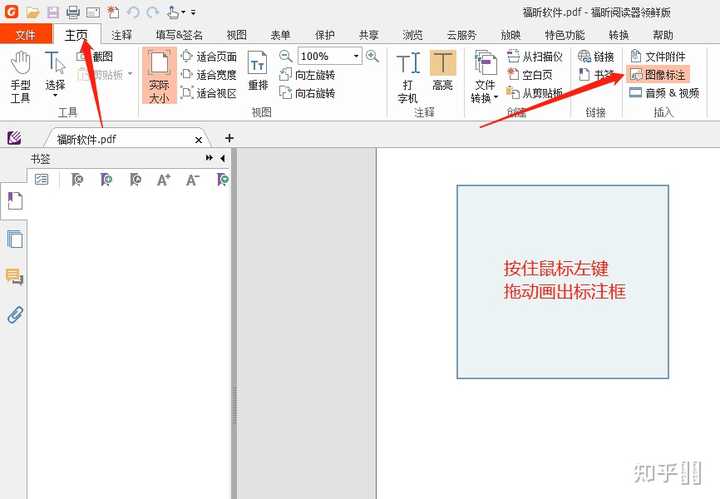Click the print icon in quick access
The image size is (720, 499).
(73, 12)
